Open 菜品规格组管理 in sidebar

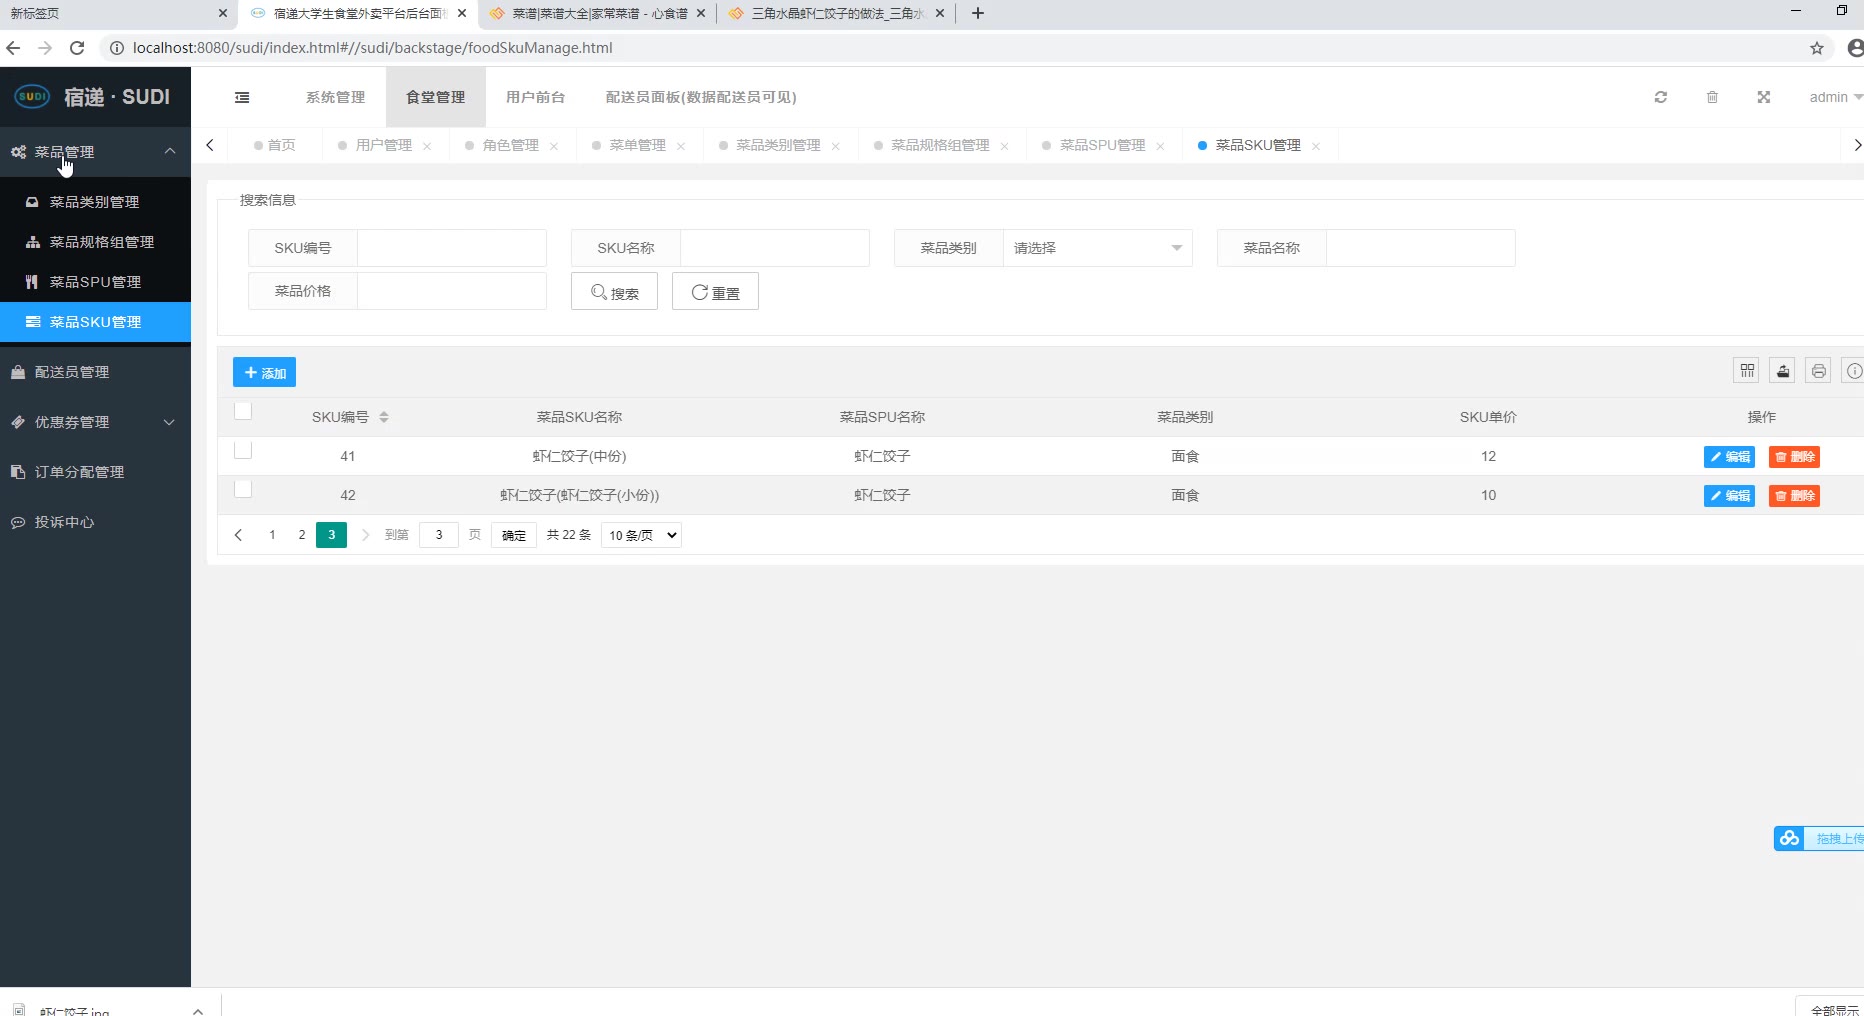[x=95, y=242]
